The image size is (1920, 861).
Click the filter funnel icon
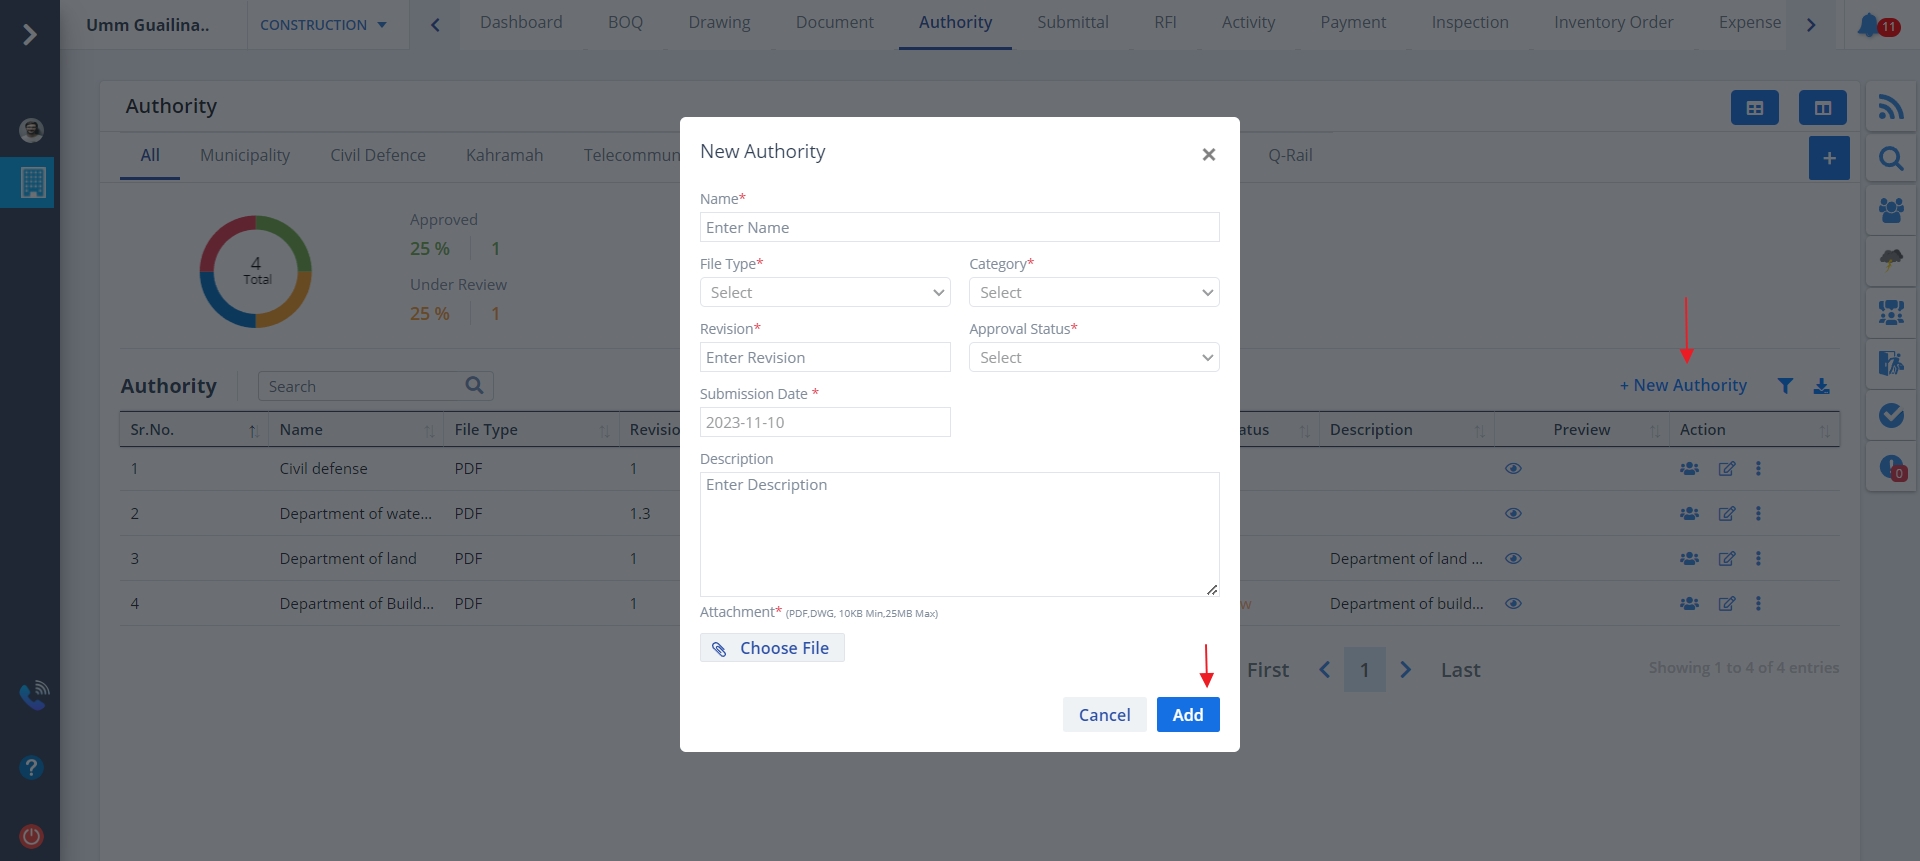pos(1785,386)
